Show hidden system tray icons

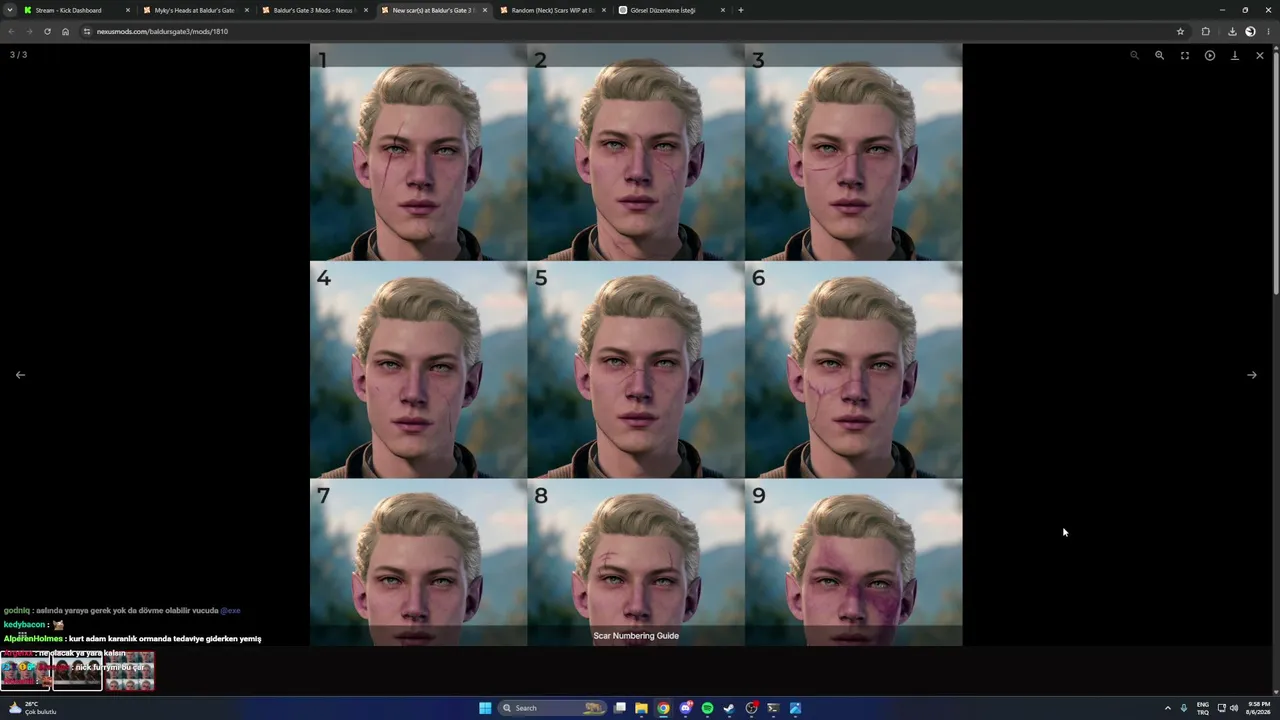coord(1167,708)
